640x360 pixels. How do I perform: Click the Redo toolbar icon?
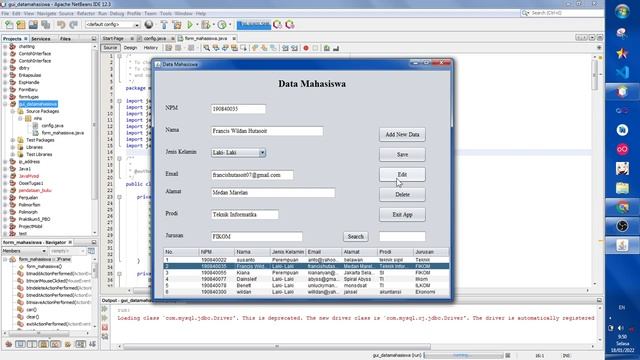pyautogui.click(x=73, y=25)
